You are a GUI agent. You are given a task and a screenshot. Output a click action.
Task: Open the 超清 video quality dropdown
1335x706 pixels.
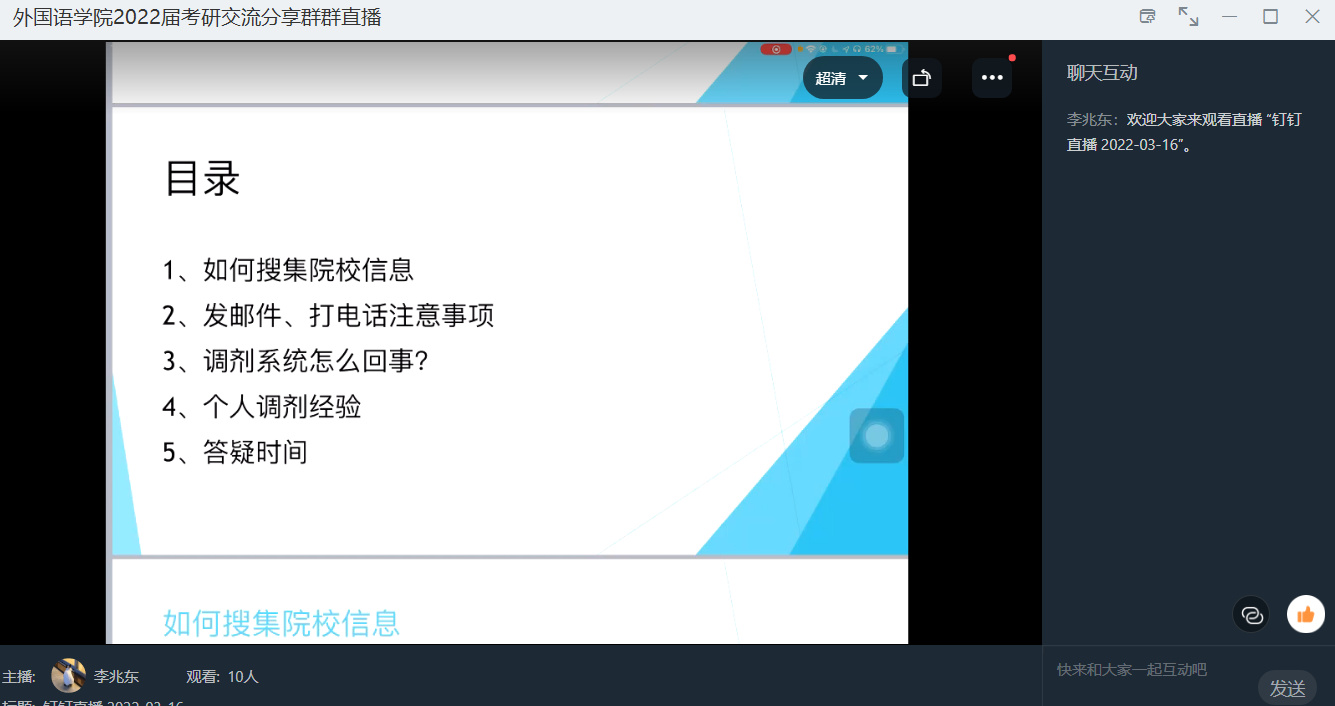coord(841,78)
